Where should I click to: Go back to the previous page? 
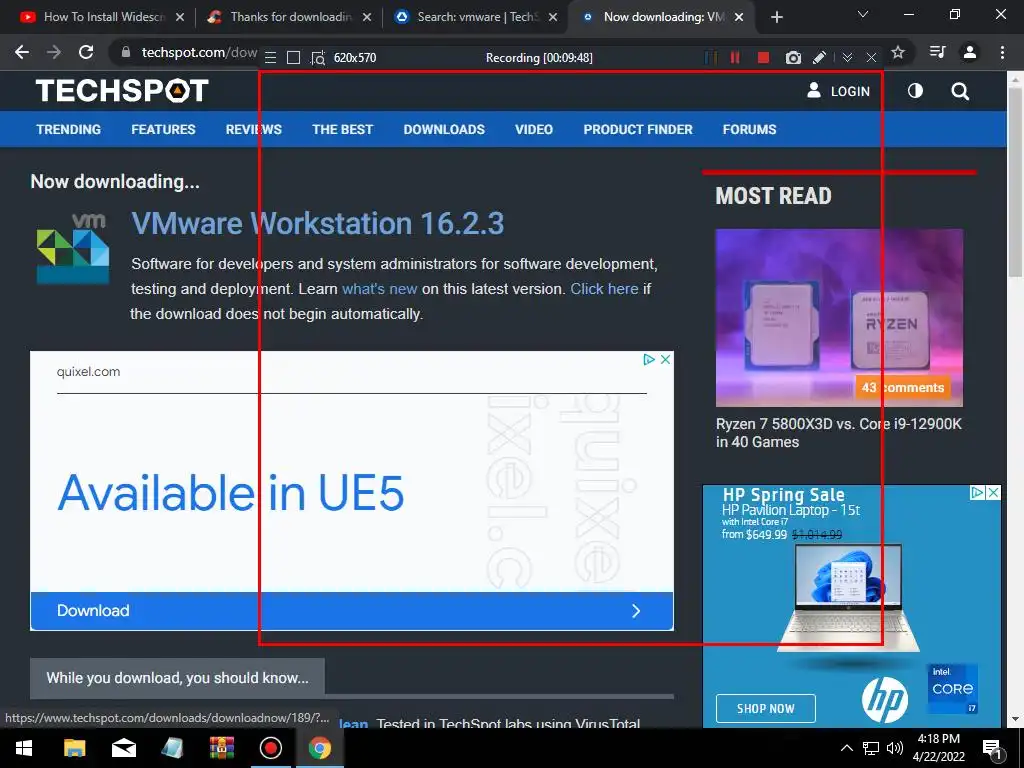click(22, 52)
